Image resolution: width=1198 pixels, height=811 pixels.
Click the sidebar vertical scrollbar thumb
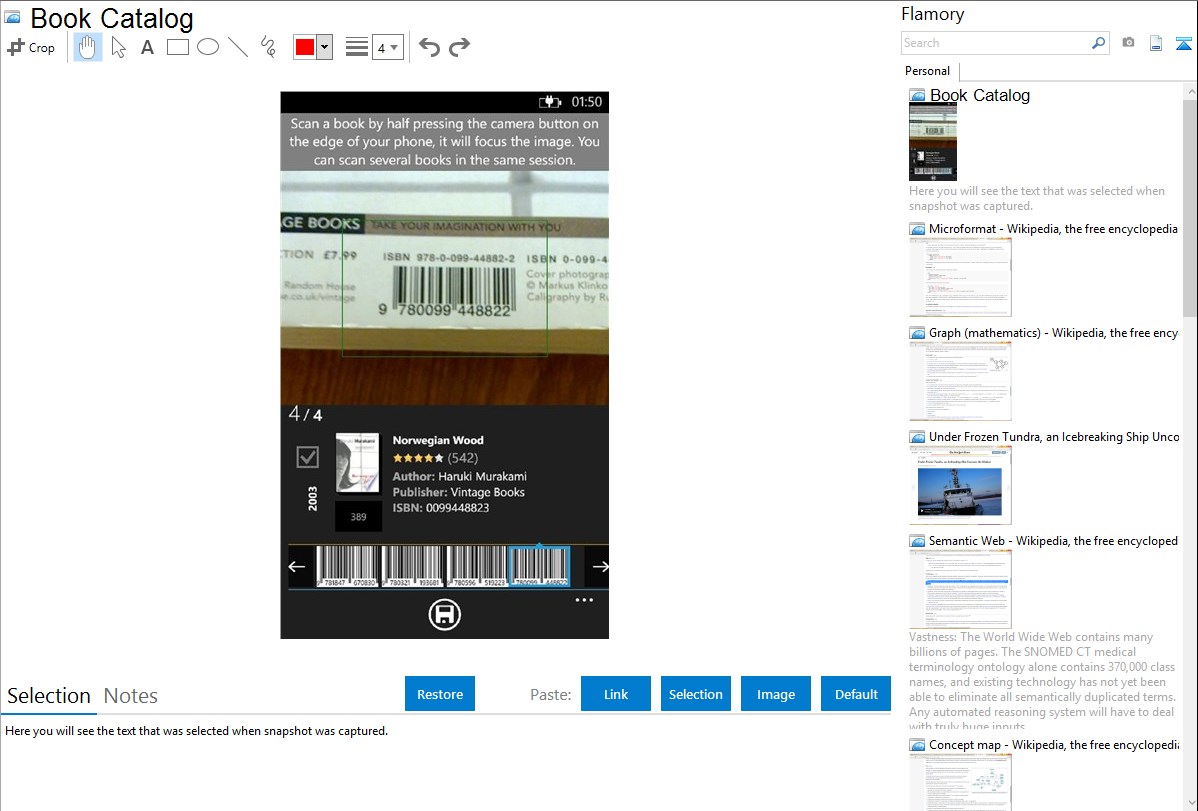tap(1190, 206)
